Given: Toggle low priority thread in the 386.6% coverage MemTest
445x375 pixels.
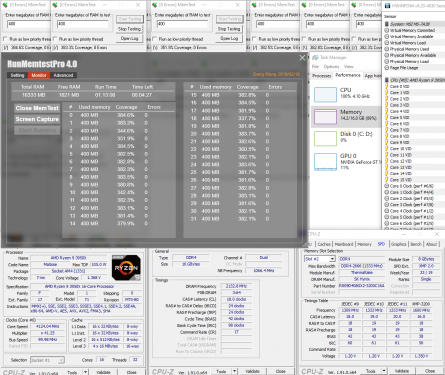Looking at the screenshot, I should click(x=5, y=39).
